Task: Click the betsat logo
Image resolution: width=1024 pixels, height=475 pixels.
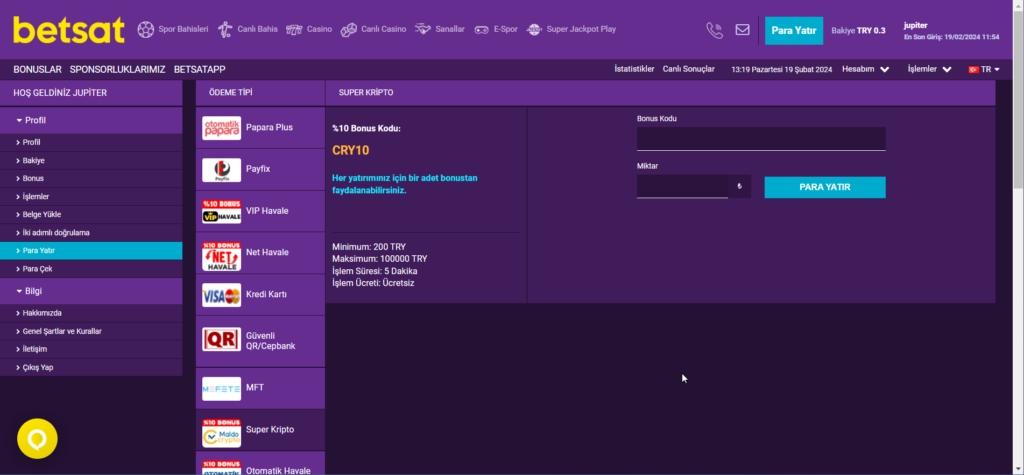Action: tap(69, 30)
